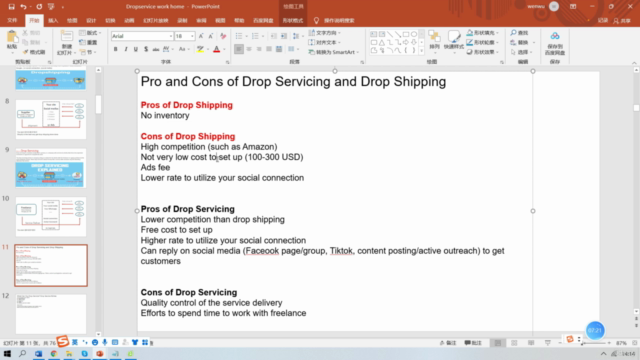Expand the numbering list dropdown
This screenshot has width=640, height=360.
[263, 36]
